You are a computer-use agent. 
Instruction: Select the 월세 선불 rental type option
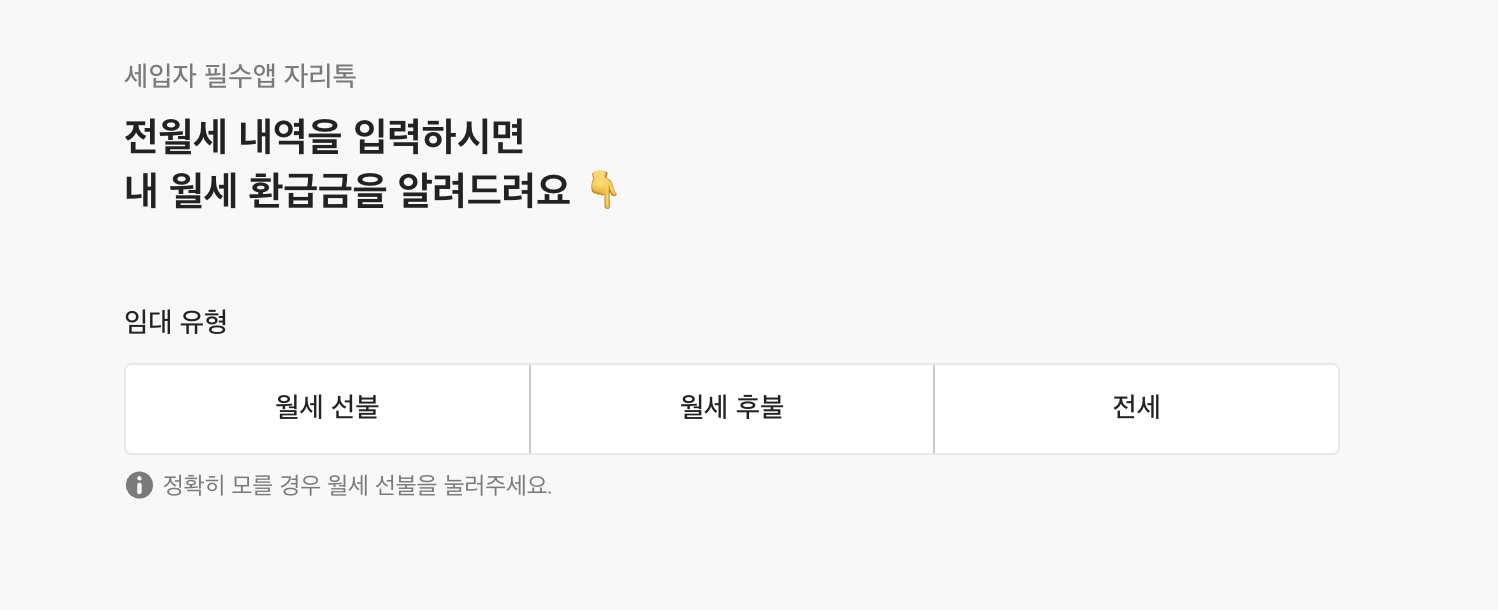point(327,409)
